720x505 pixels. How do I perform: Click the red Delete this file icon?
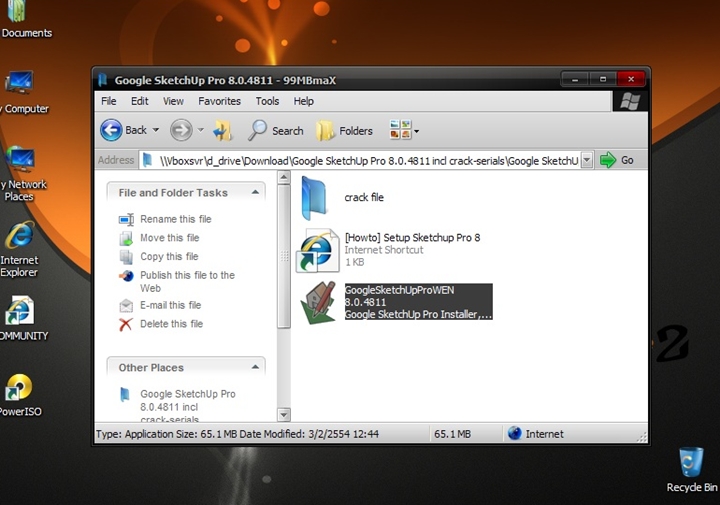pyautogui.click(x=126, y=325)
